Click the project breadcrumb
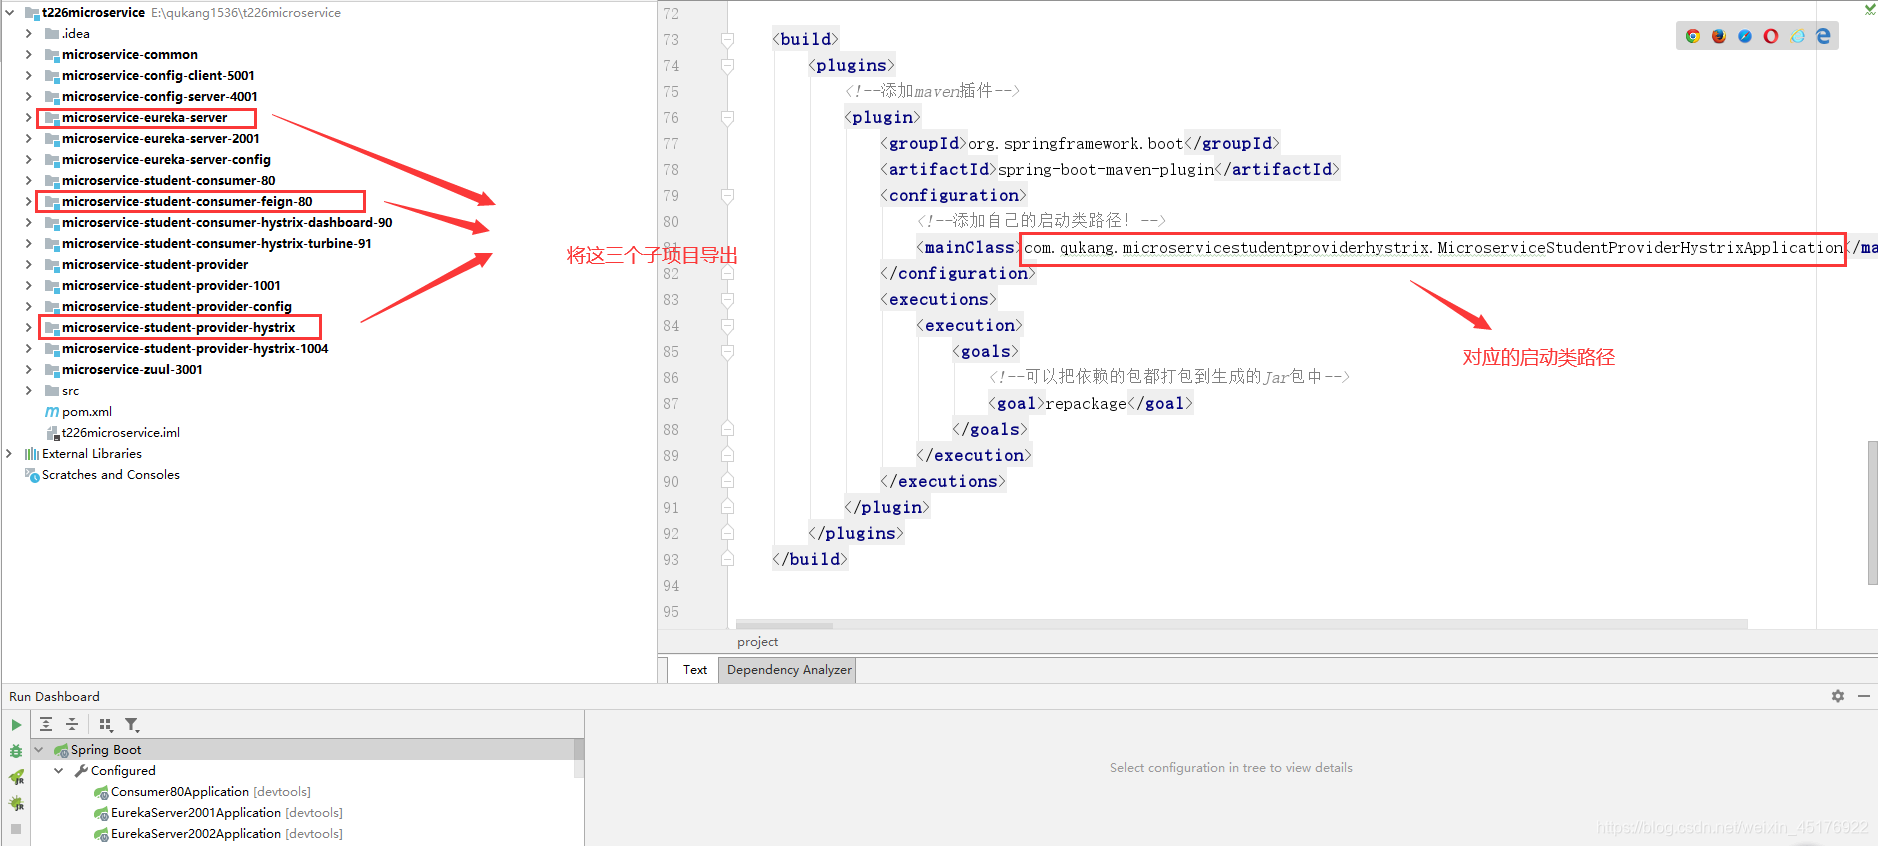1878x846 pixels. 757,642
